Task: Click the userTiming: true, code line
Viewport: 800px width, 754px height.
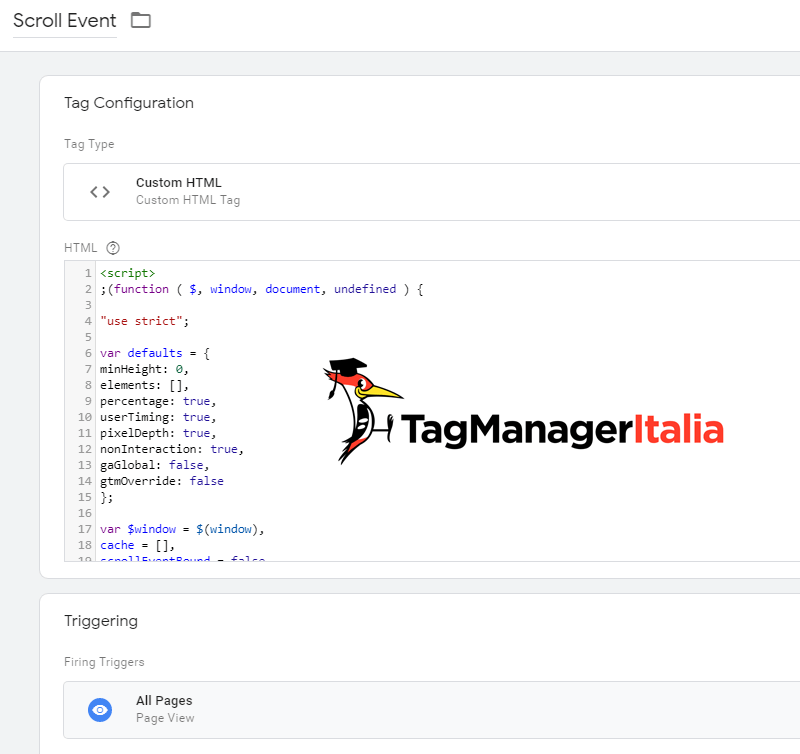Action: pyautogui.click(x=158, y=417)
